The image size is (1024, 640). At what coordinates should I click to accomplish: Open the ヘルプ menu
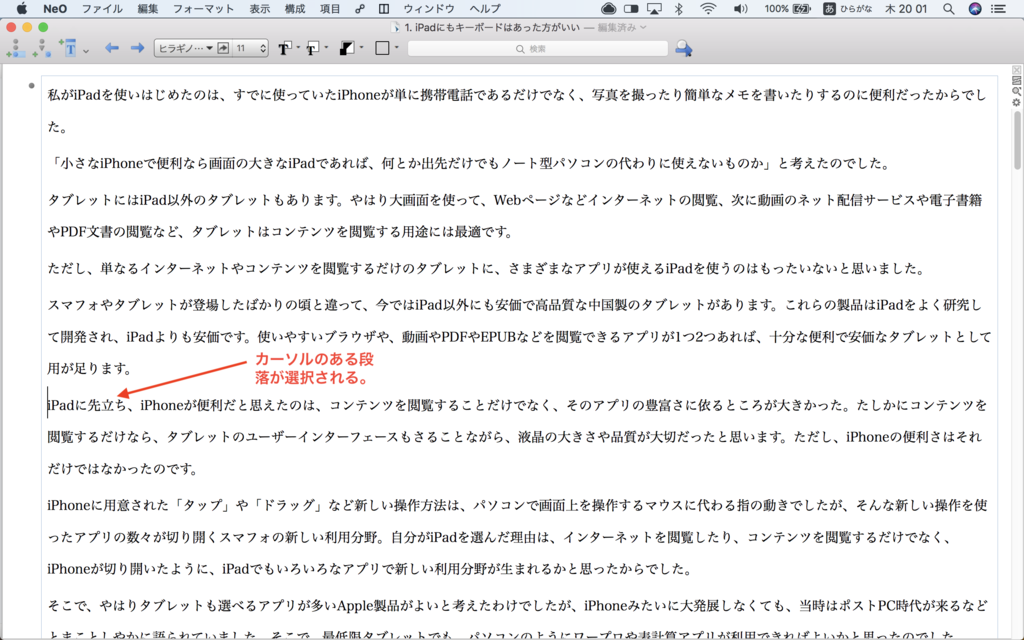coord(485,8)
